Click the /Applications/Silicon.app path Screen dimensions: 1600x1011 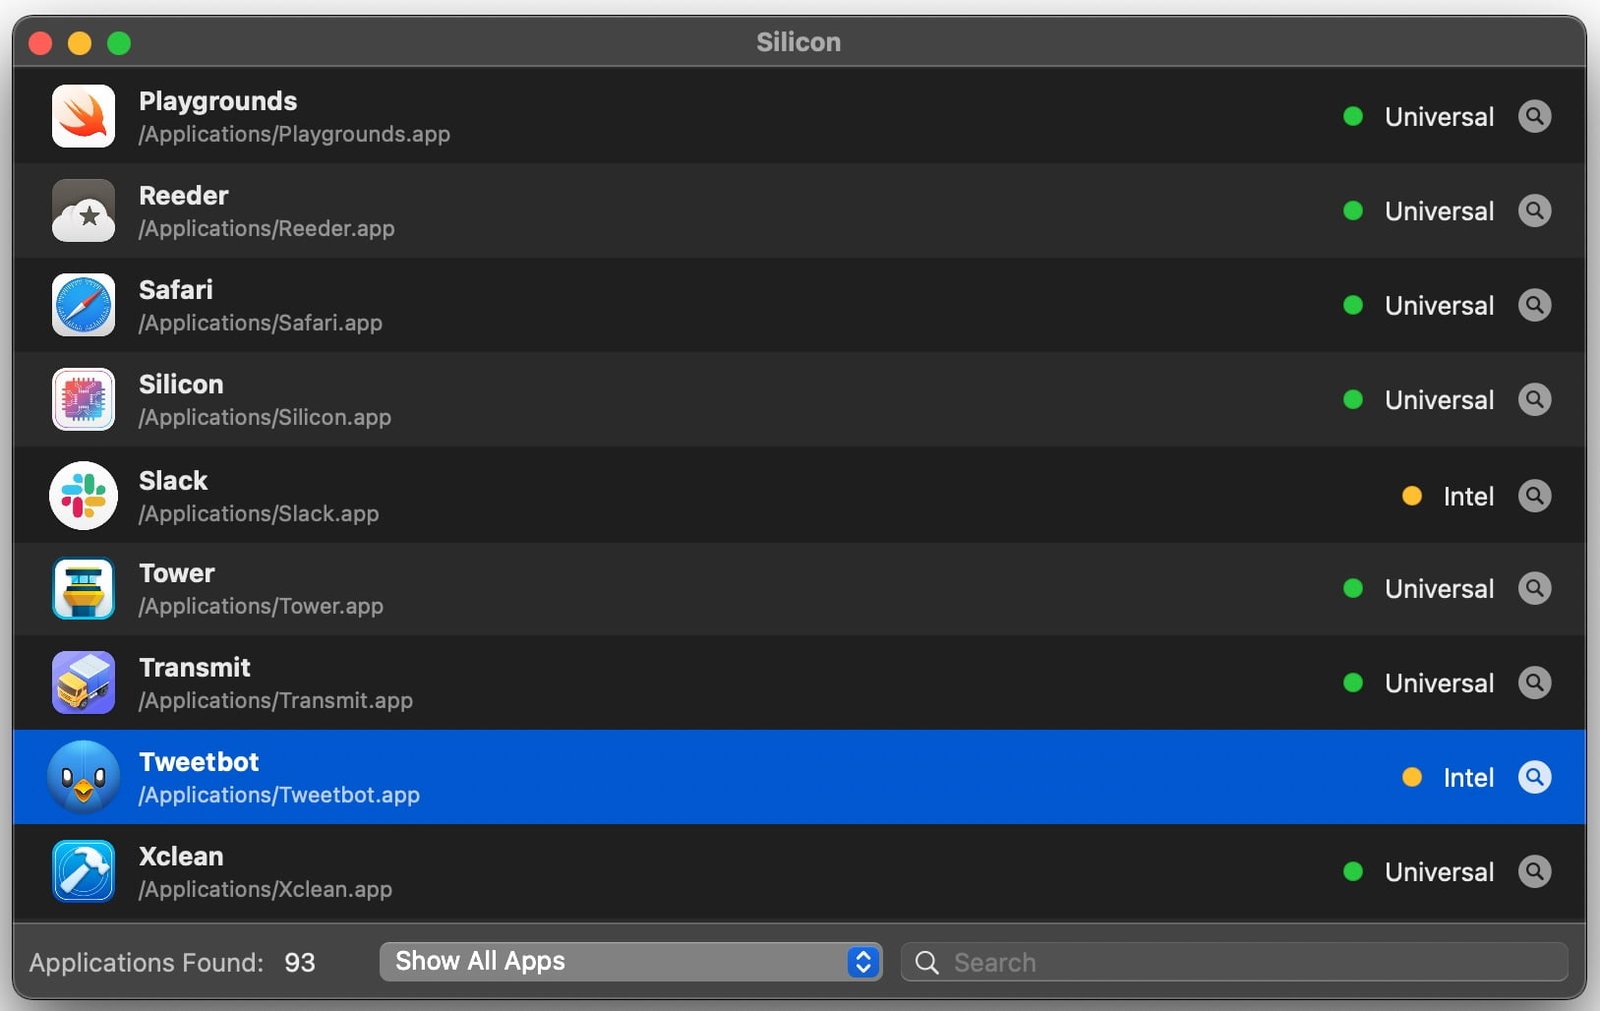tap(265, 417)
